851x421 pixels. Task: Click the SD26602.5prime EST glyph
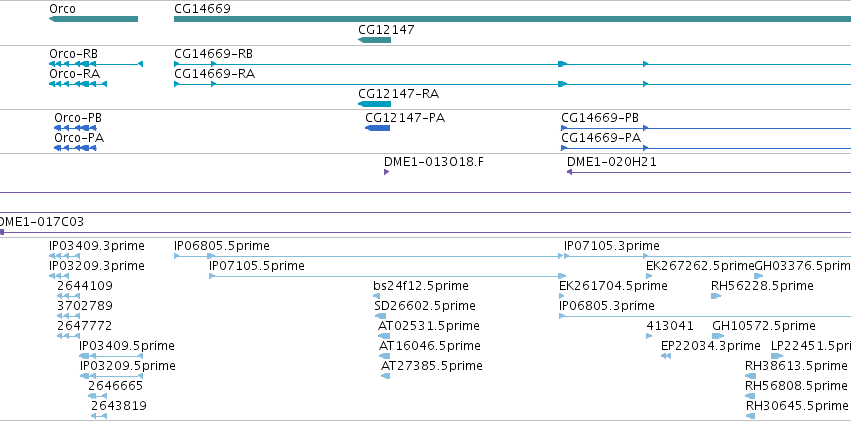tap(380, 316)
